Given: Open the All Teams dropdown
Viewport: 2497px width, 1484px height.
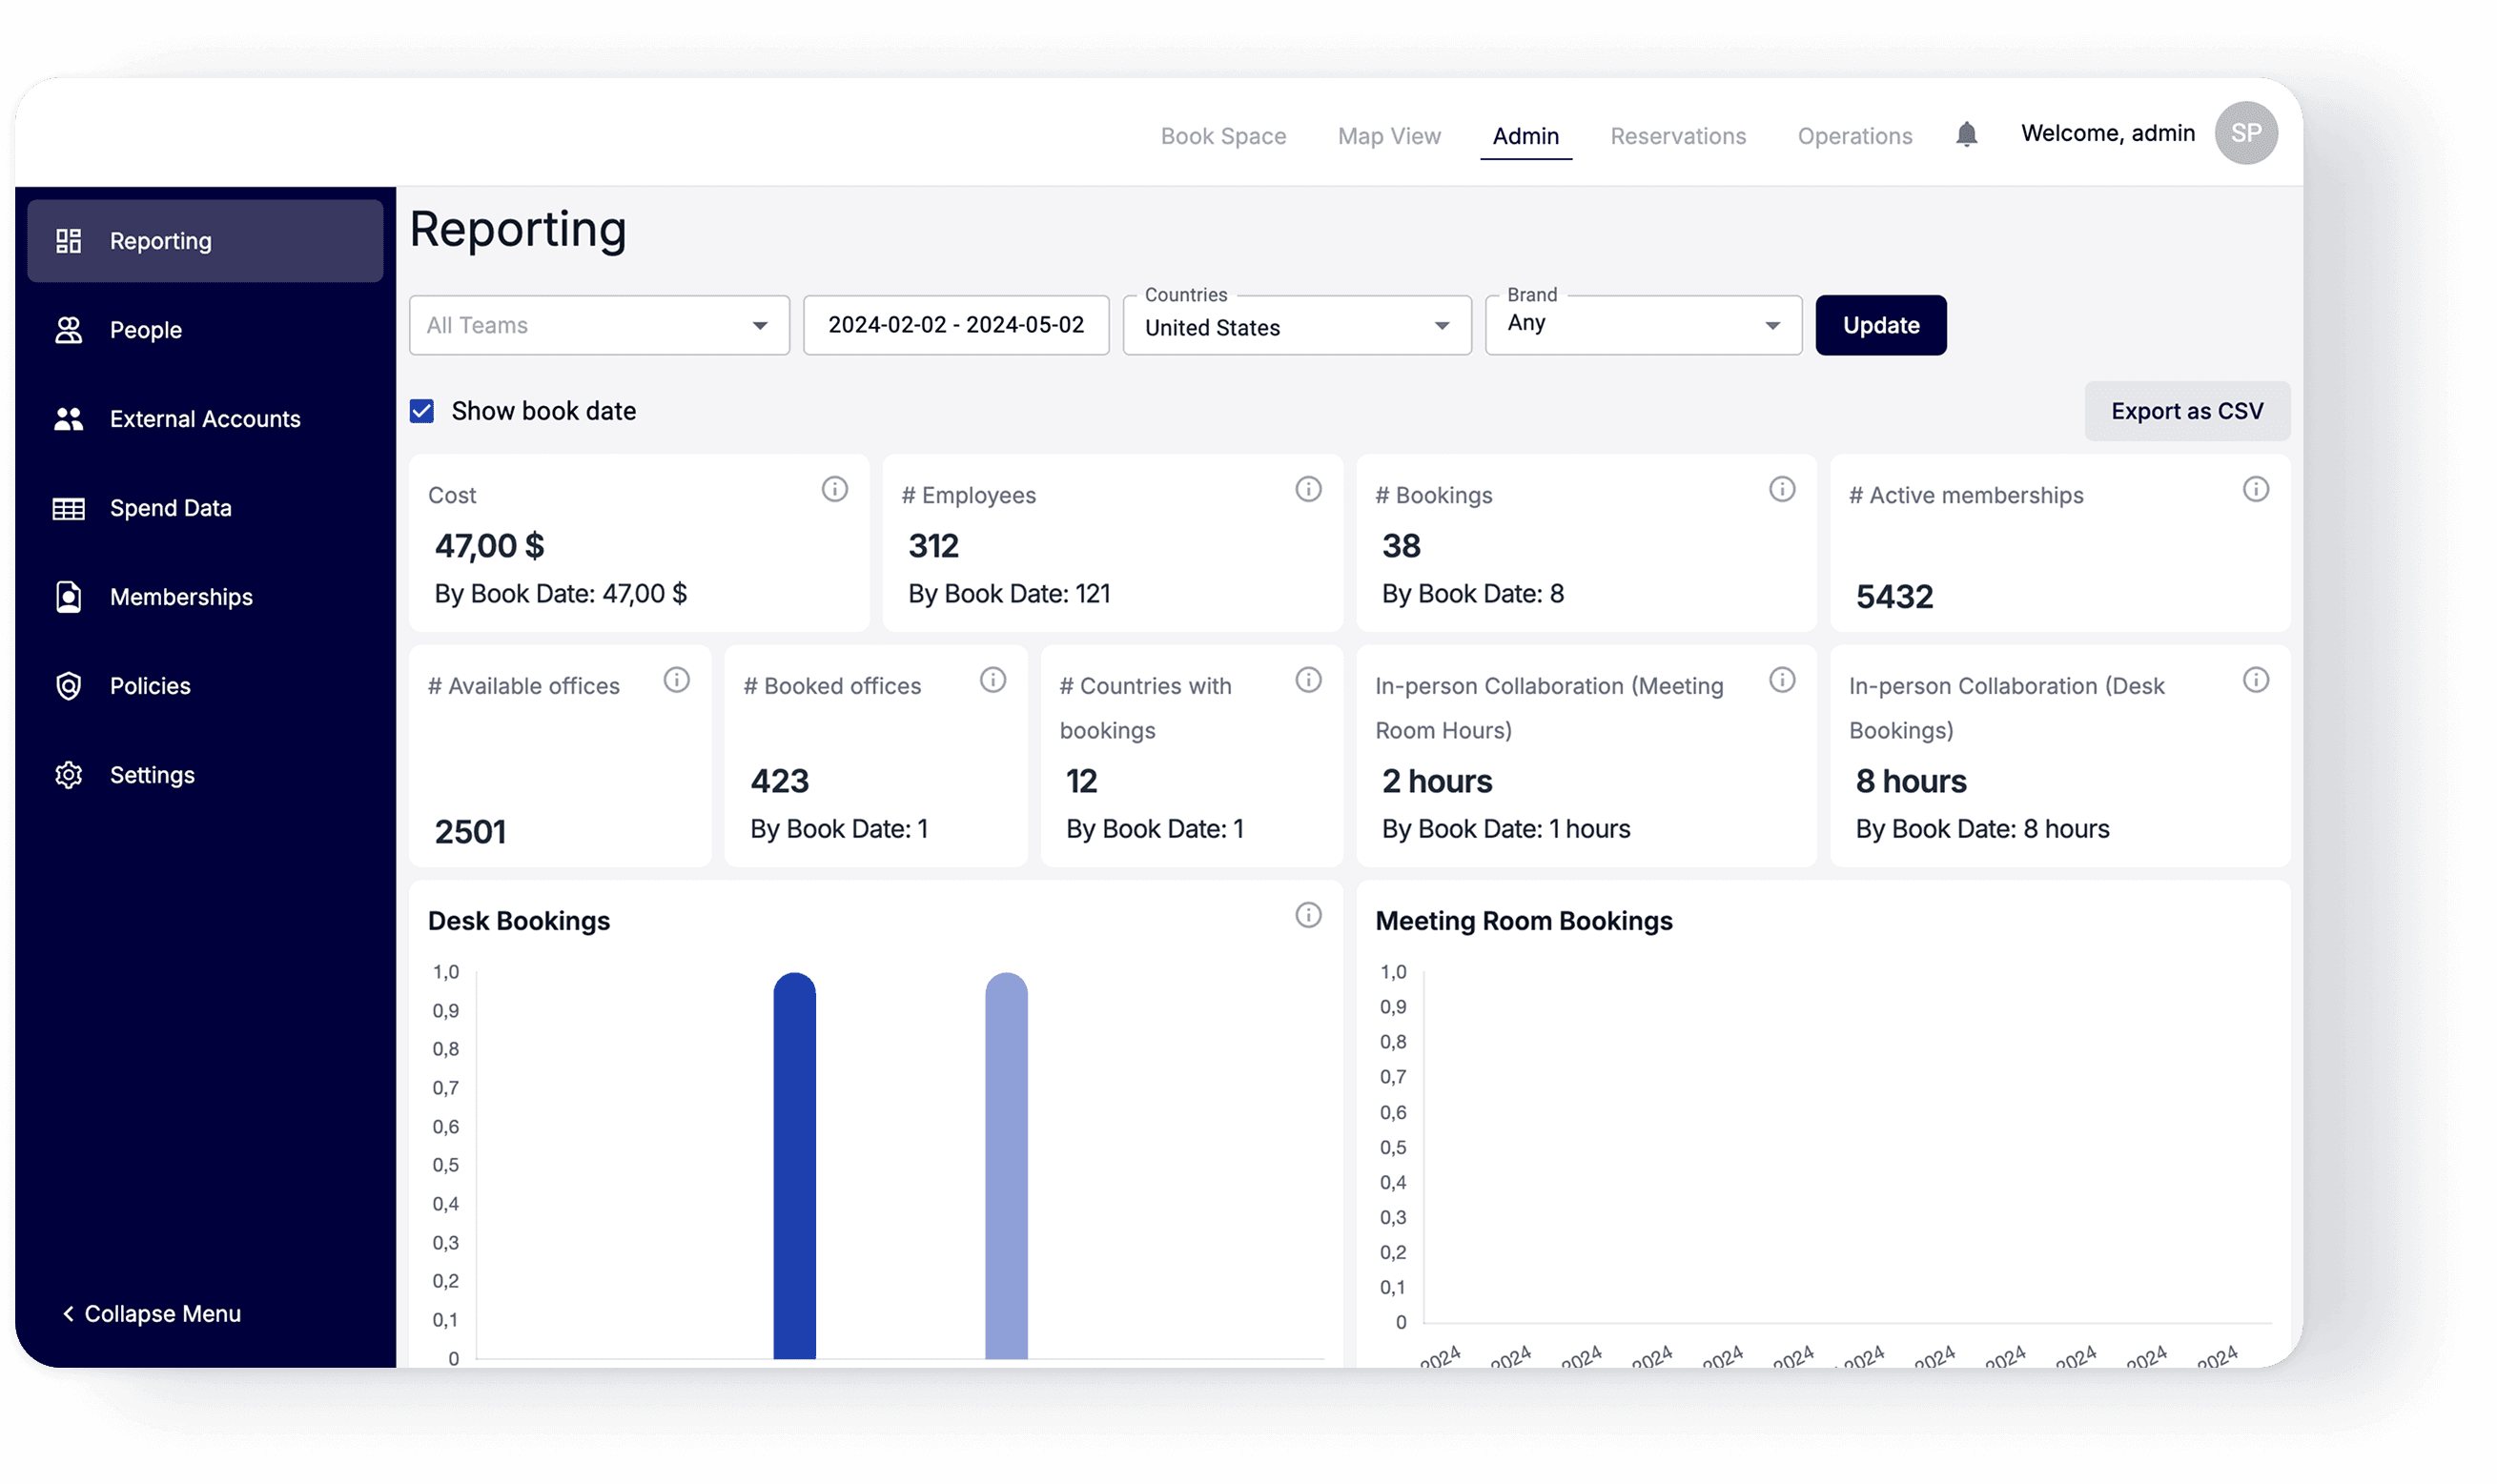Looking at the screenshot, I should (599, 325).
